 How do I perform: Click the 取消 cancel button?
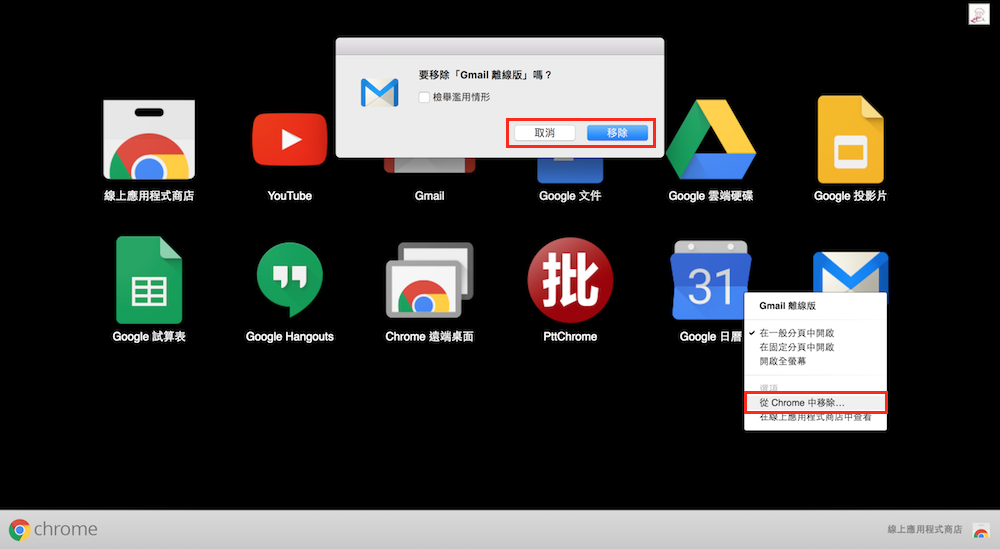pyautogui.click(x=544, y=133)
